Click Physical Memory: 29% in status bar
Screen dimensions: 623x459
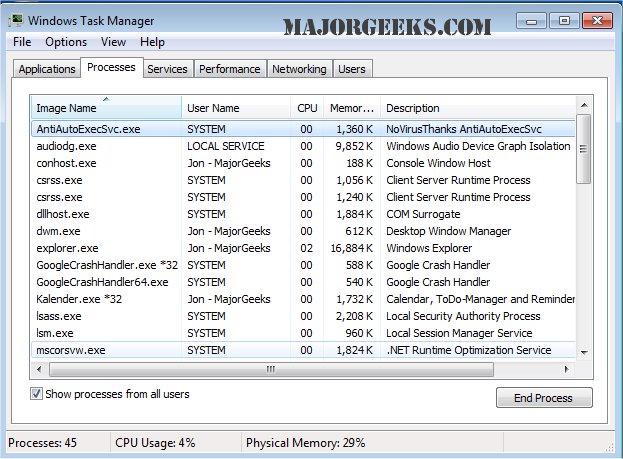(x=306, y=443)
